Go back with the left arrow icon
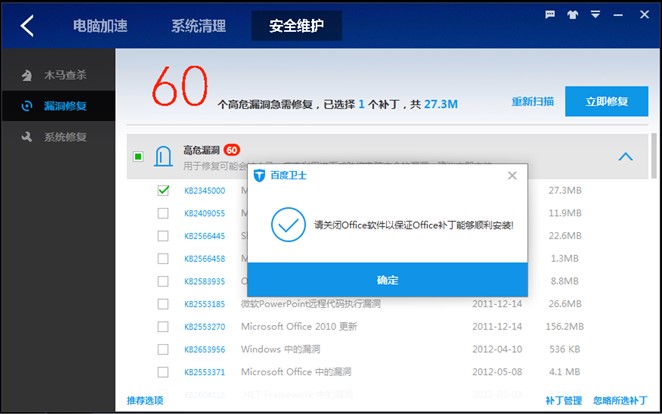This screenshot has height=414, width=662. coord(27,26)
